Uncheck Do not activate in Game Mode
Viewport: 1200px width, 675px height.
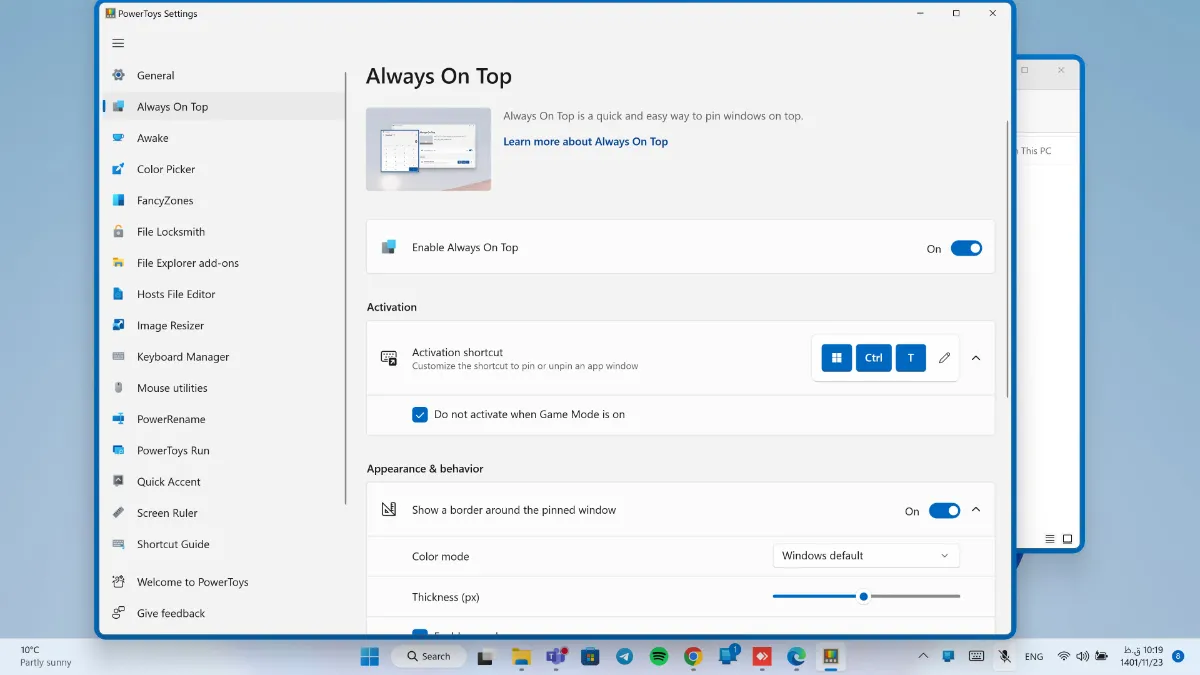click(420, 414)
